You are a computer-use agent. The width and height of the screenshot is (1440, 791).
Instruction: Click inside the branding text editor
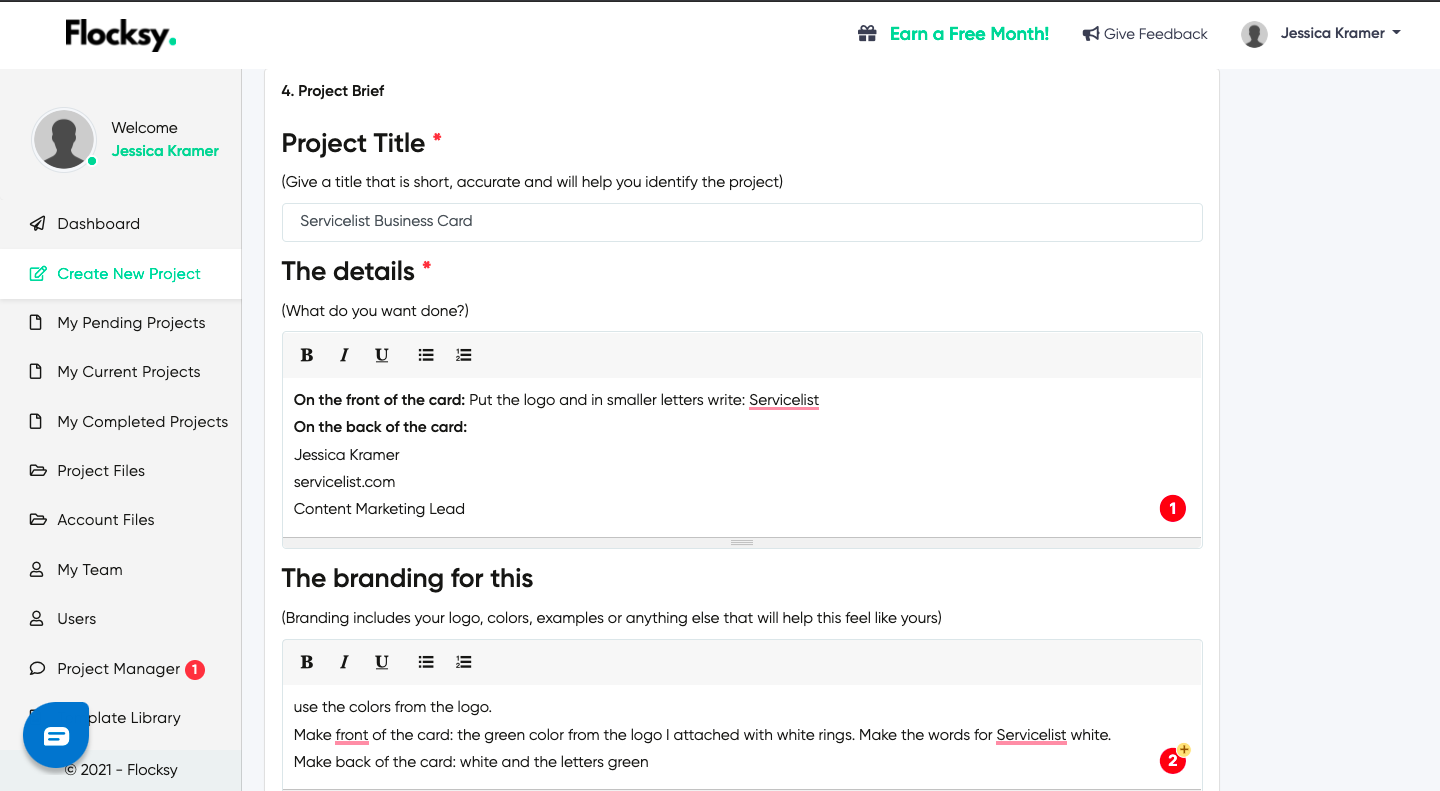742,737
